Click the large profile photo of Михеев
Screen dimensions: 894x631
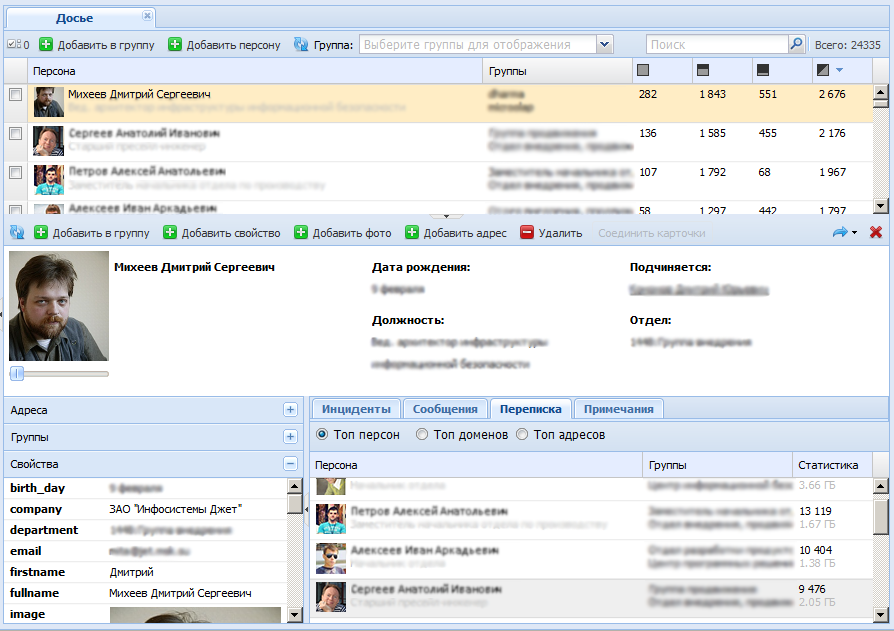[59, 306]
